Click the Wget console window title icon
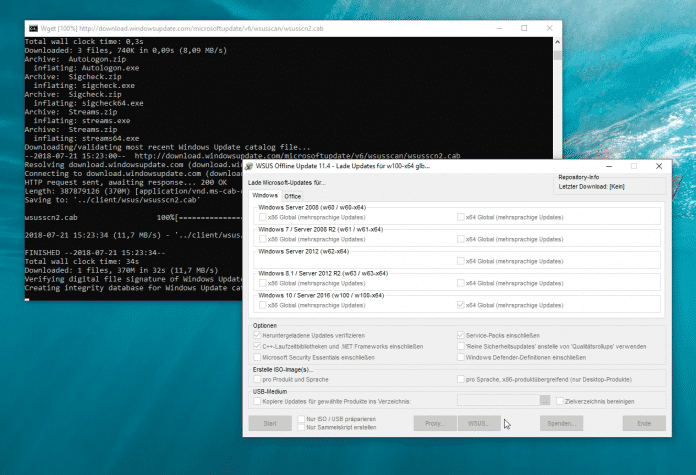Screen dimensions: 696x475 click(32, 27)
